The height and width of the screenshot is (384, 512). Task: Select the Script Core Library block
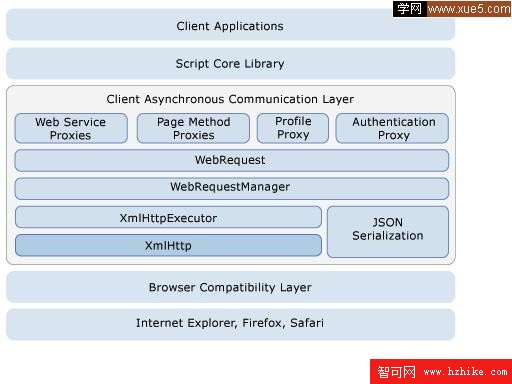[x=230, y=63]
